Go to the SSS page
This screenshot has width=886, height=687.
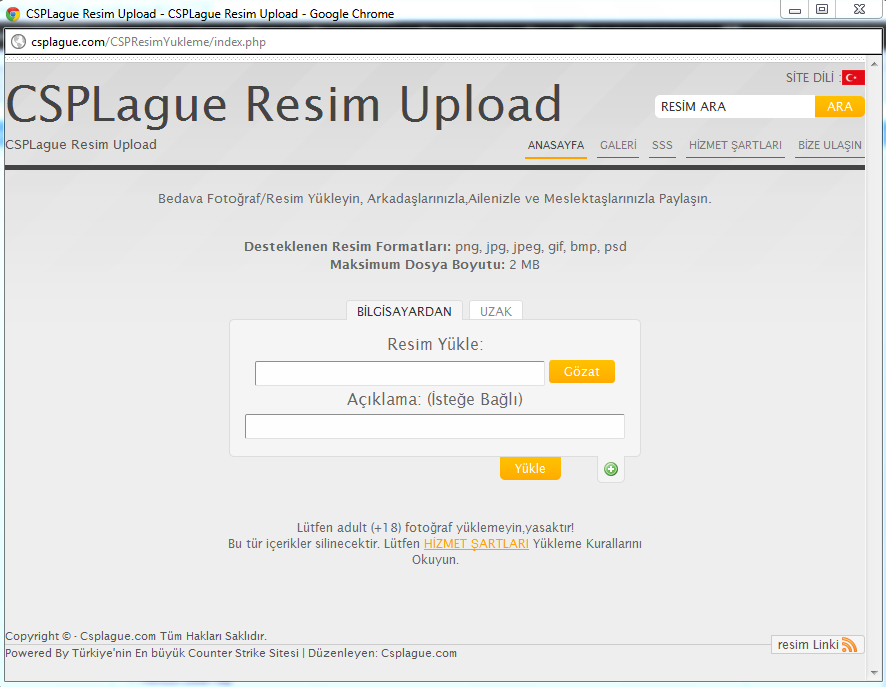662,145
